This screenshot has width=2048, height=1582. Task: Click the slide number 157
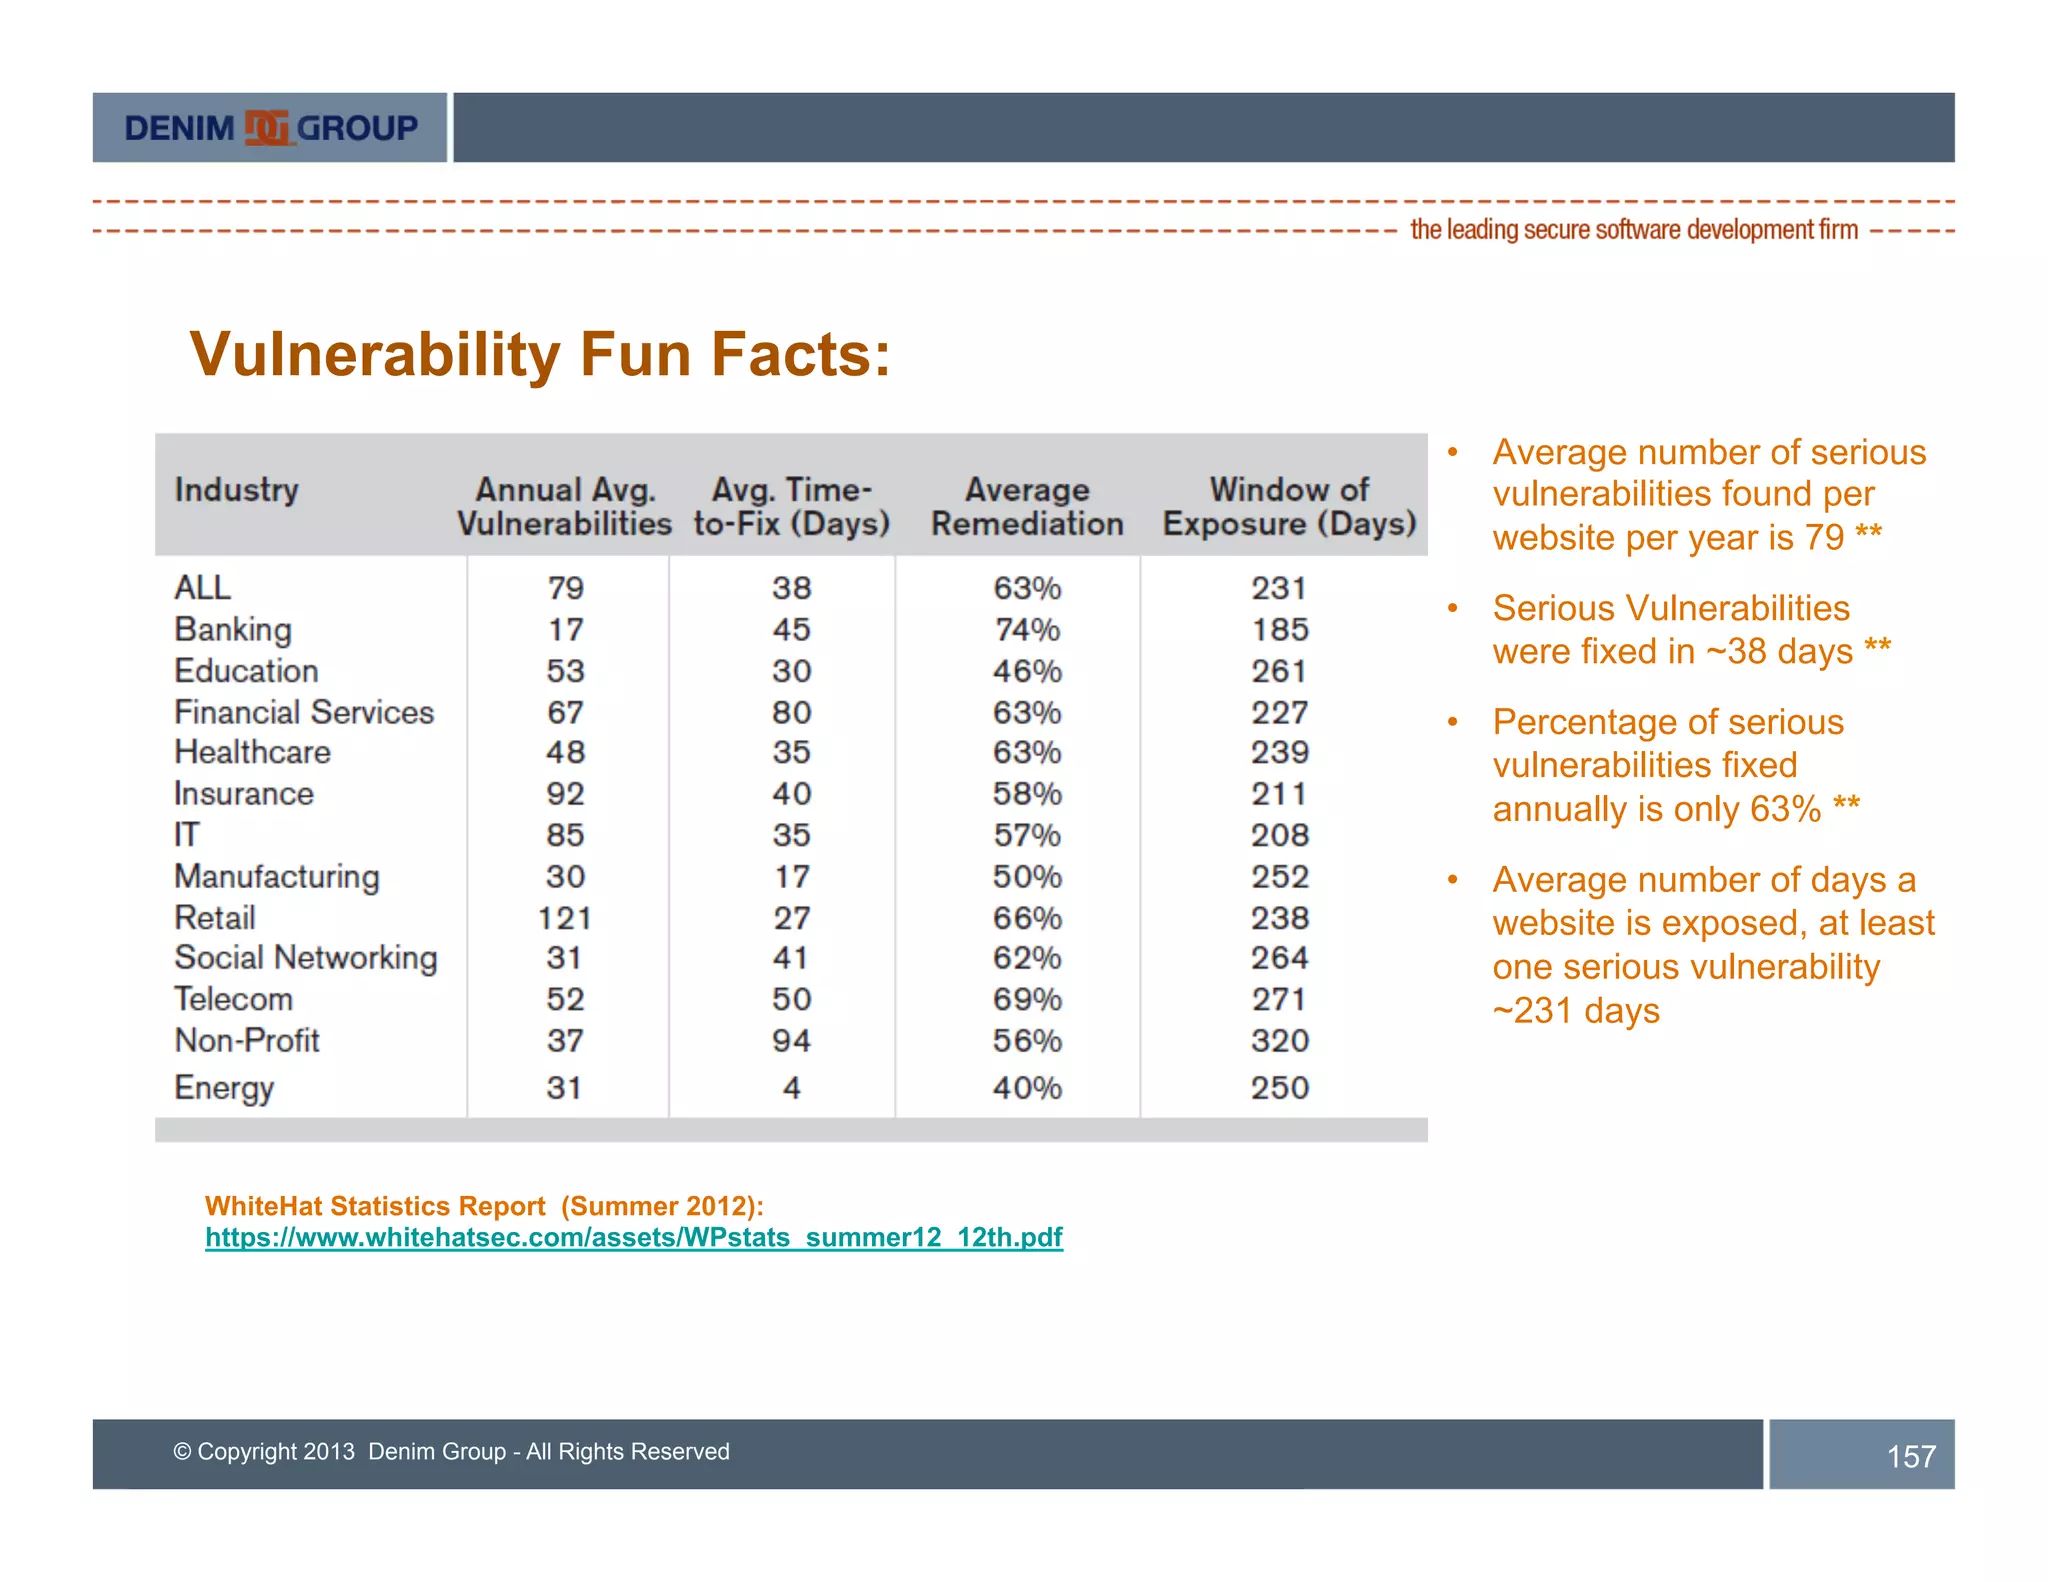[1910, 1456]
